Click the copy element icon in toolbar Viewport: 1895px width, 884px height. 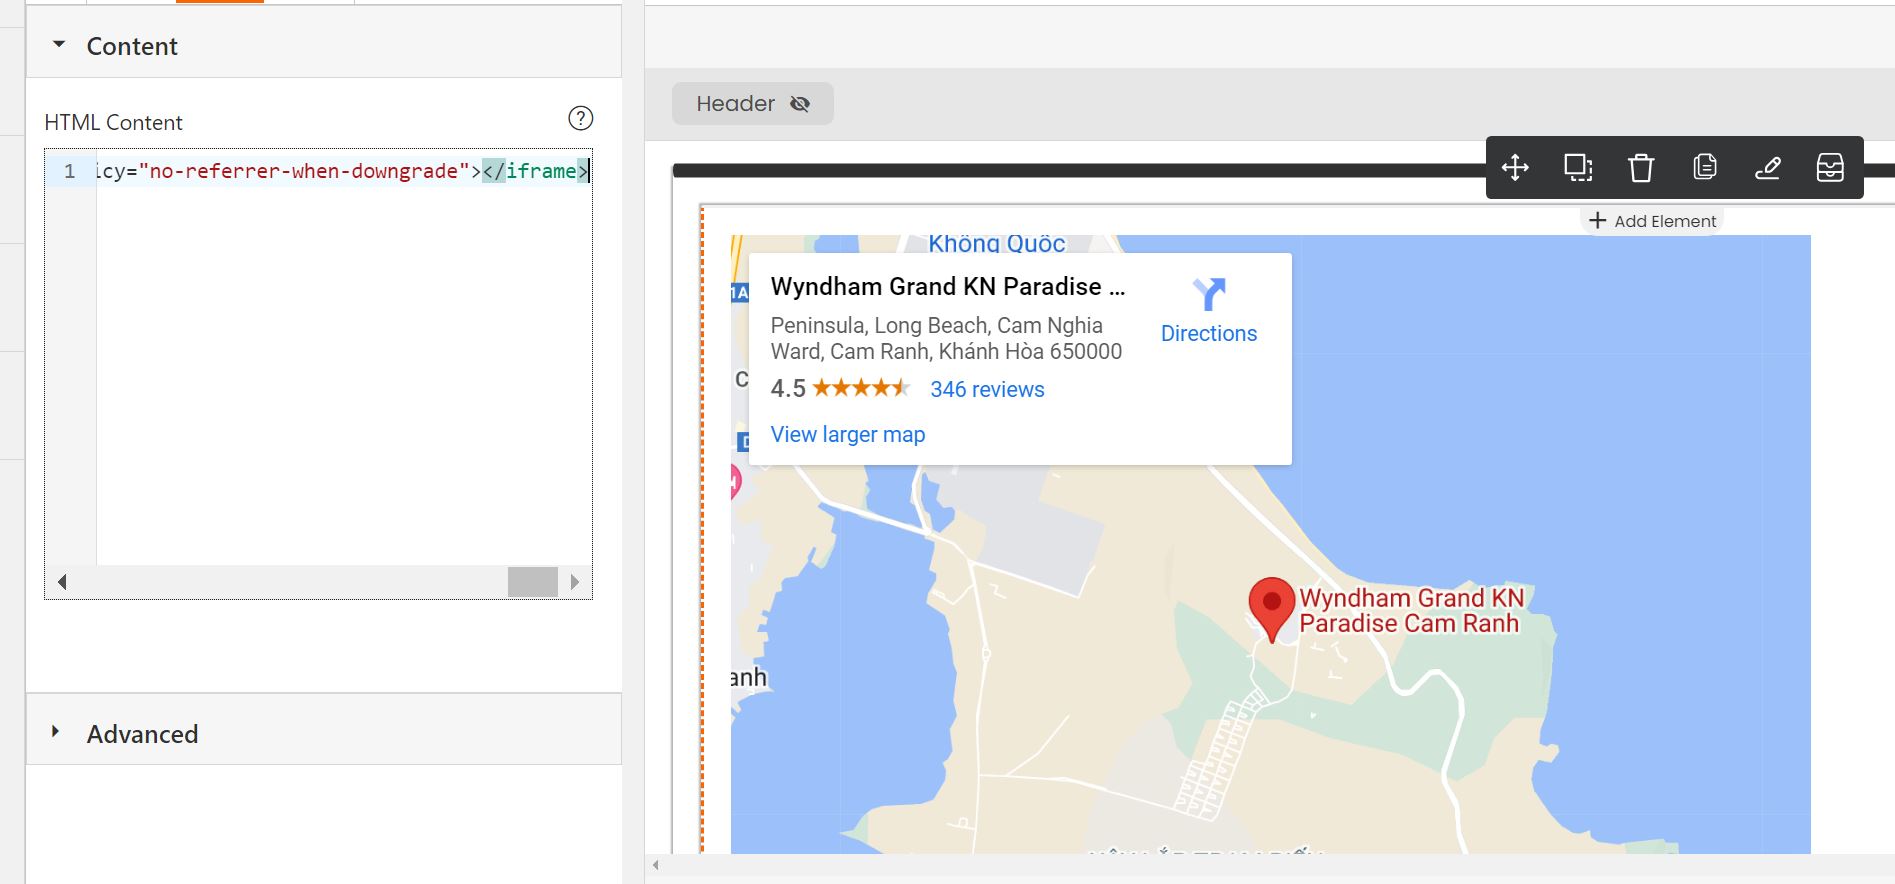tap(1704, 167)
